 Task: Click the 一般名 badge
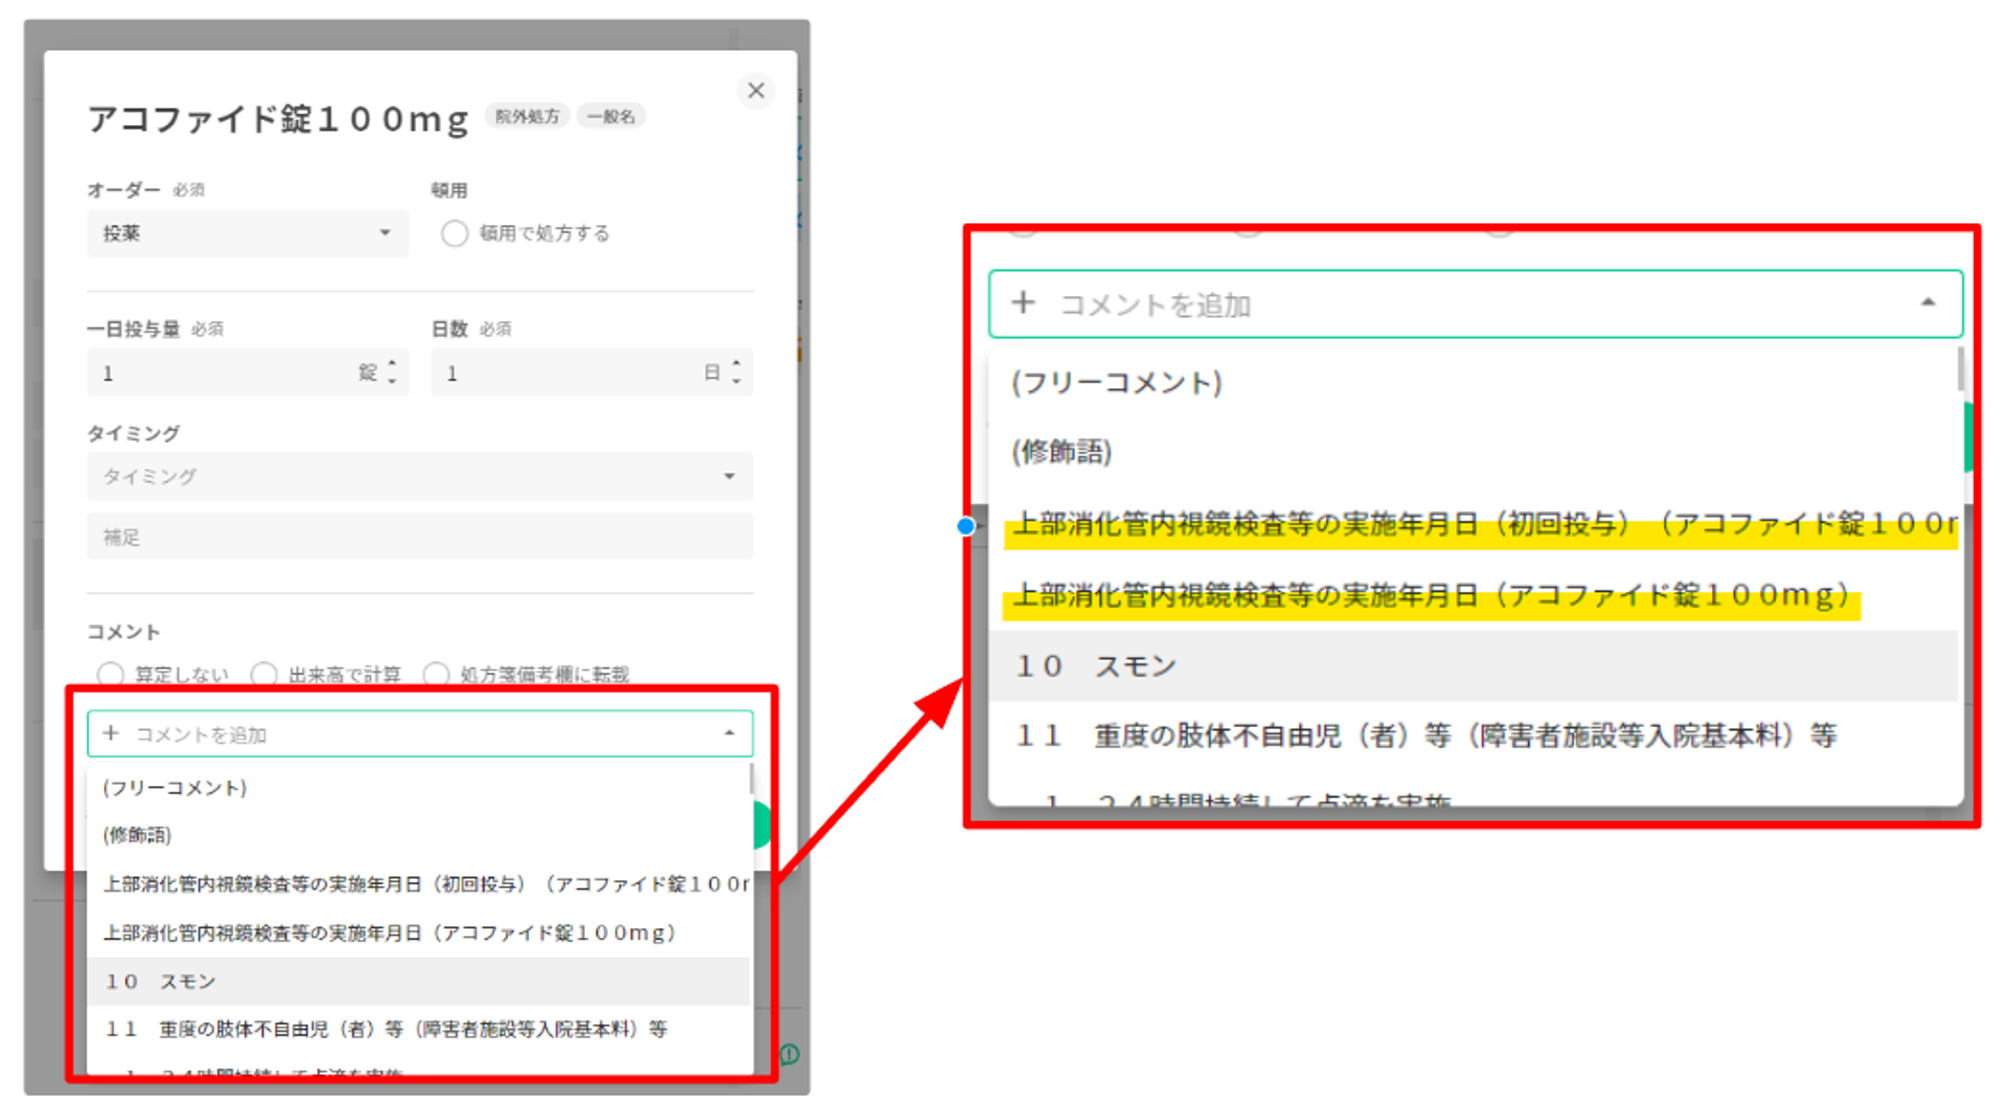pos(611,116)
